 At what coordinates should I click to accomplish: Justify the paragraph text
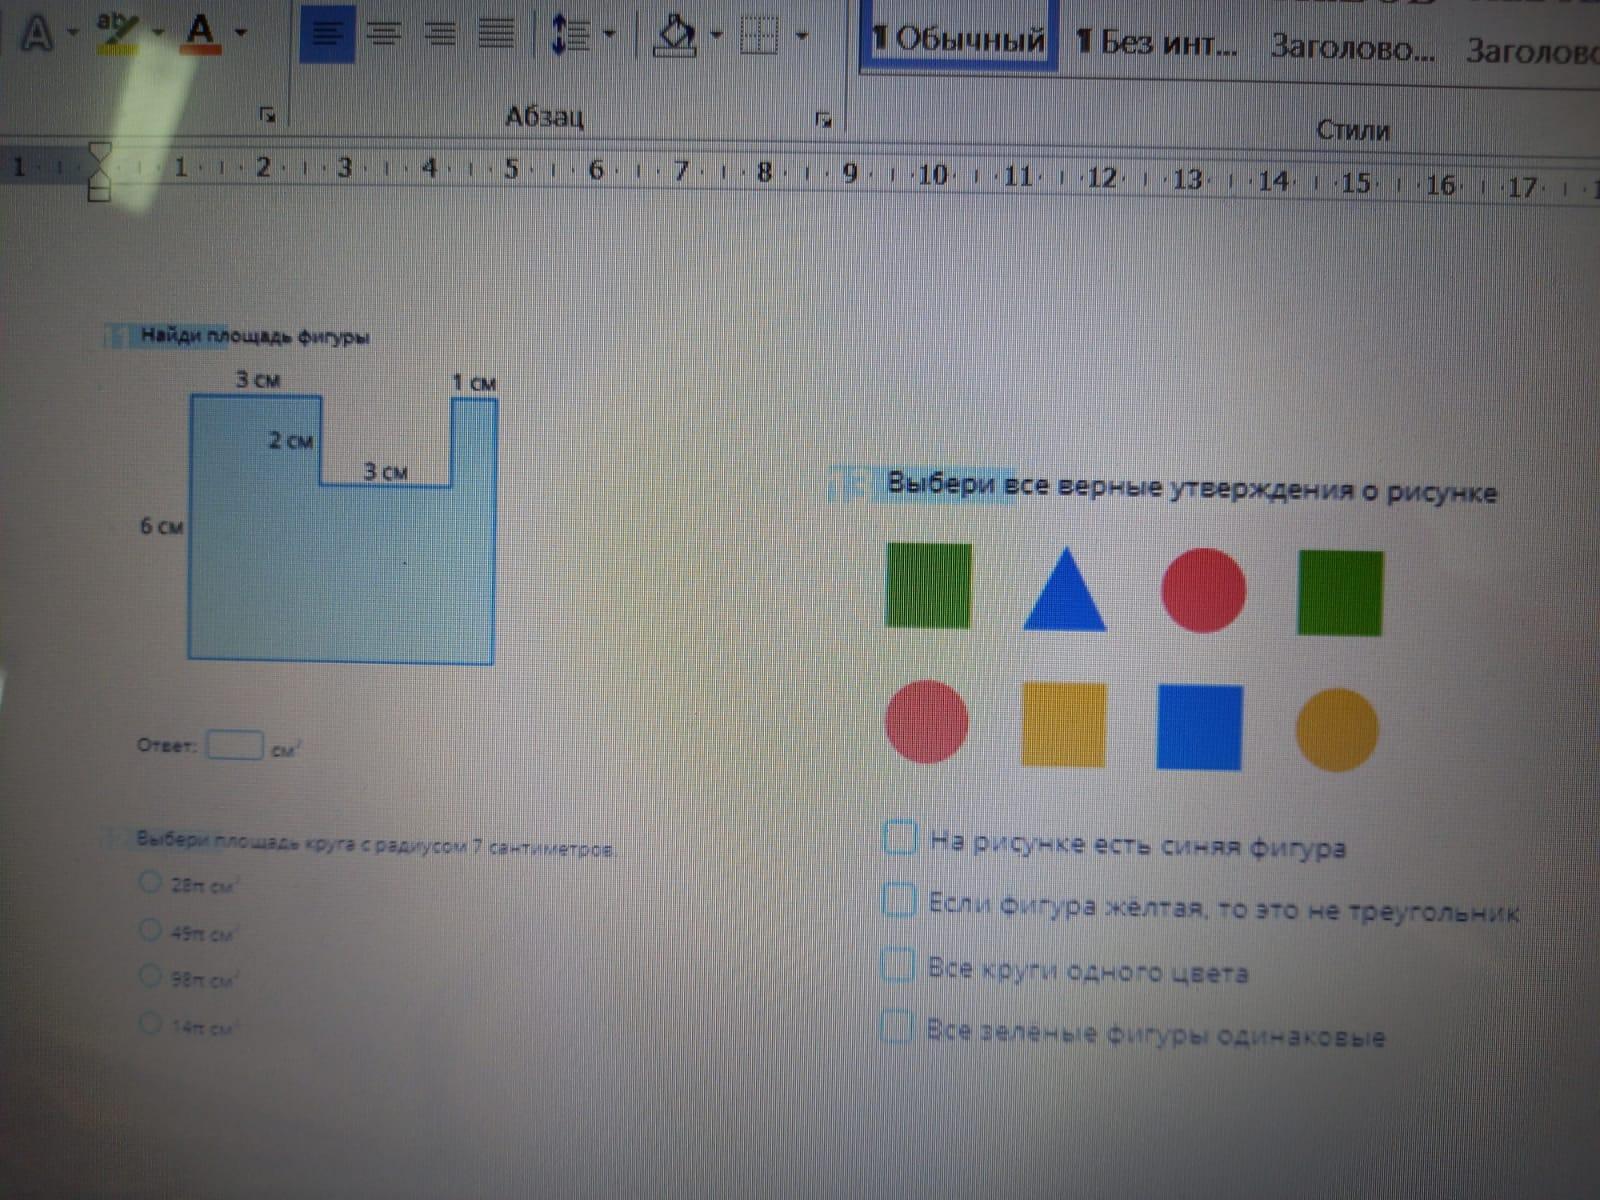[496, 35]
